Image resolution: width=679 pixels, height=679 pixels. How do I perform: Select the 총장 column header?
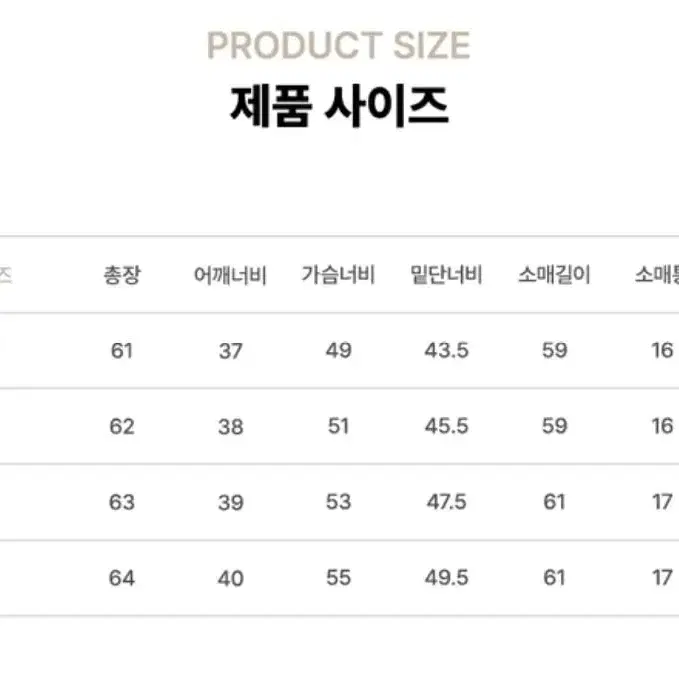(x=122, y=275)
